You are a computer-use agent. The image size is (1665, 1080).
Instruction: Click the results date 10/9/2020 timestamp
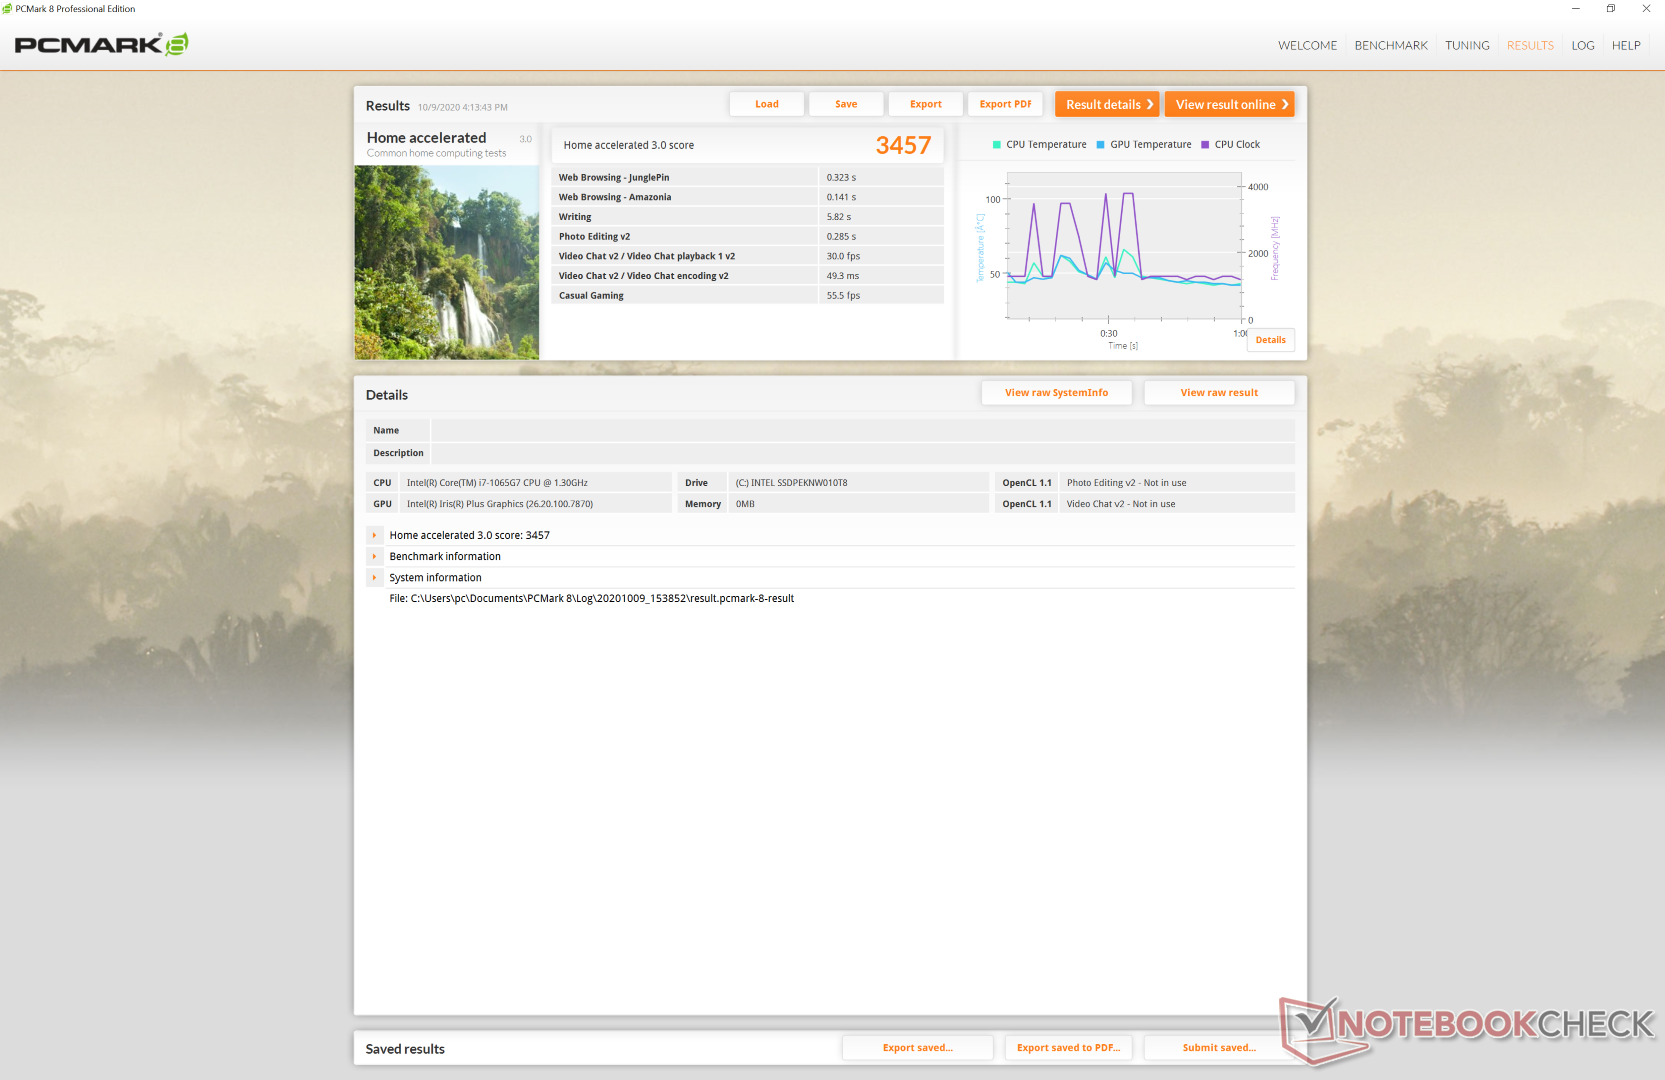pyautogui.click(x=462, y=107)
